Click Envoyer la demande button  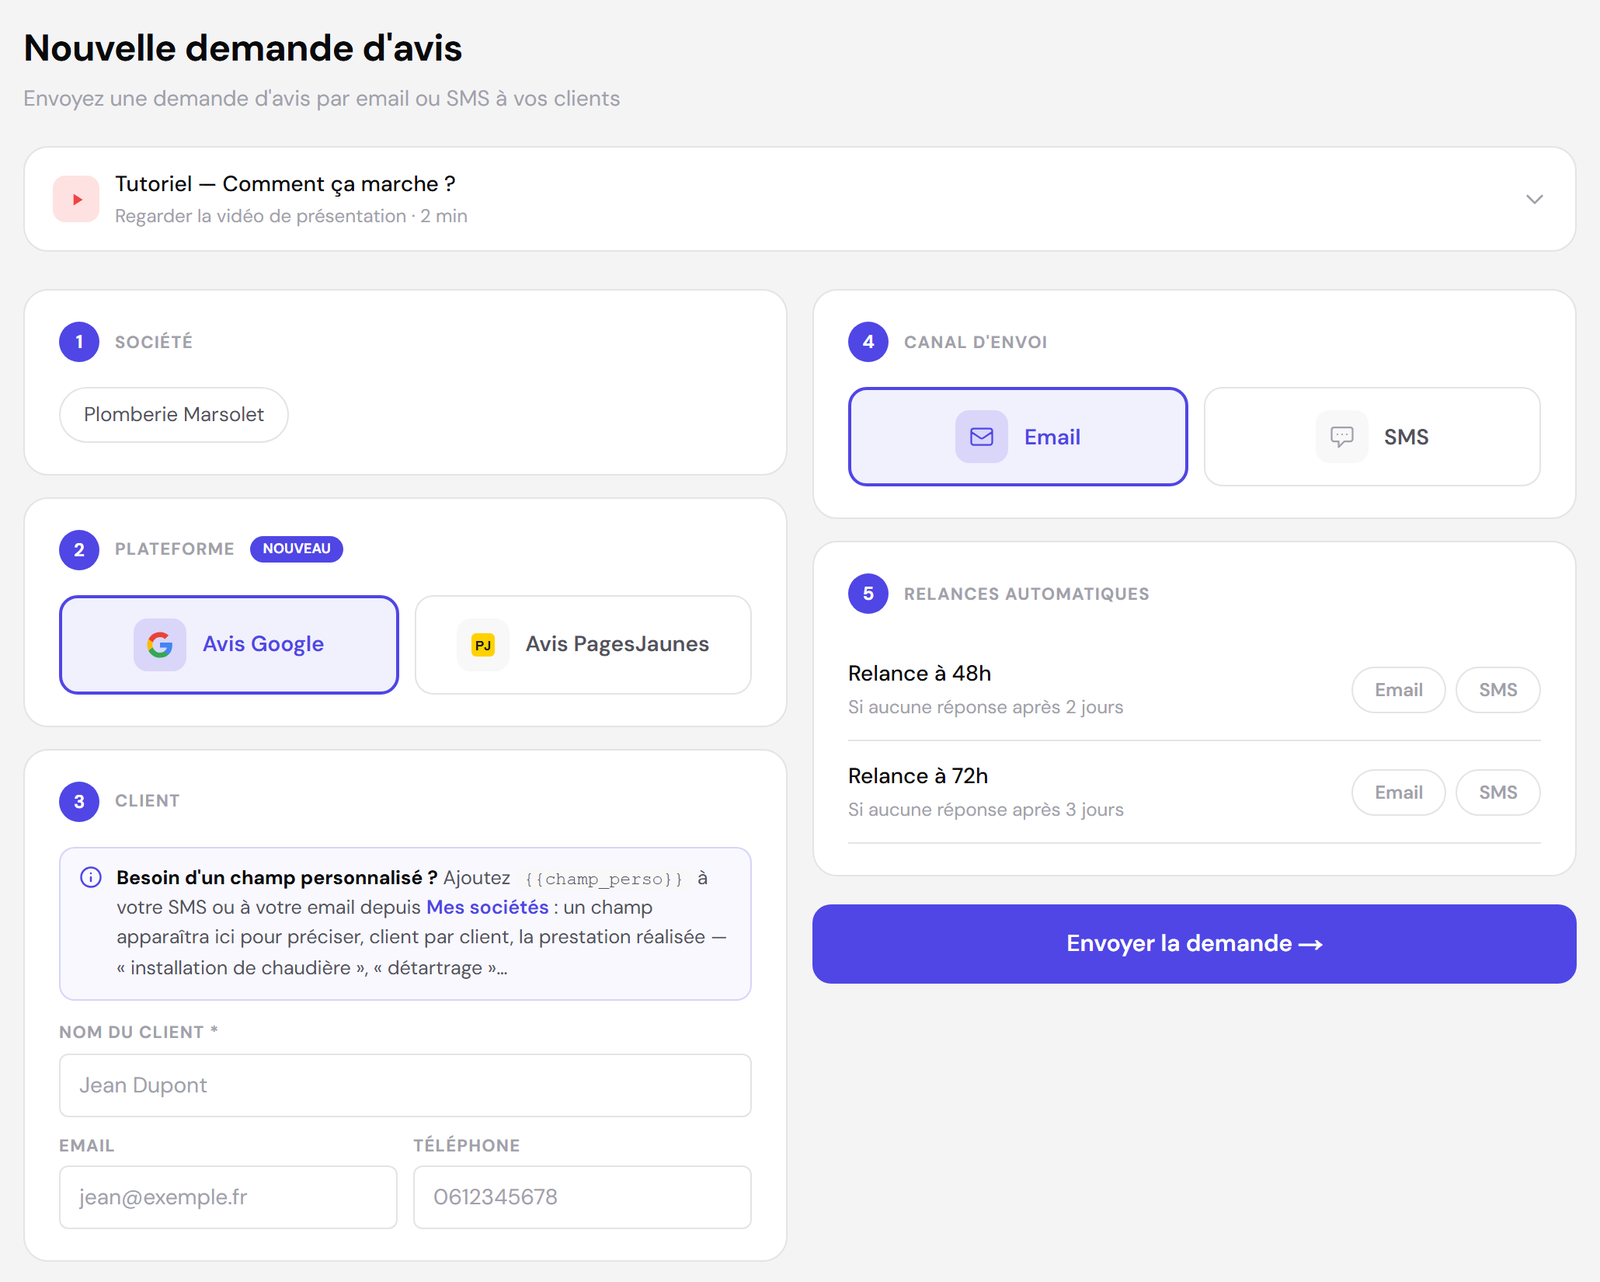pyautogui.click(x=1194, y=944)
